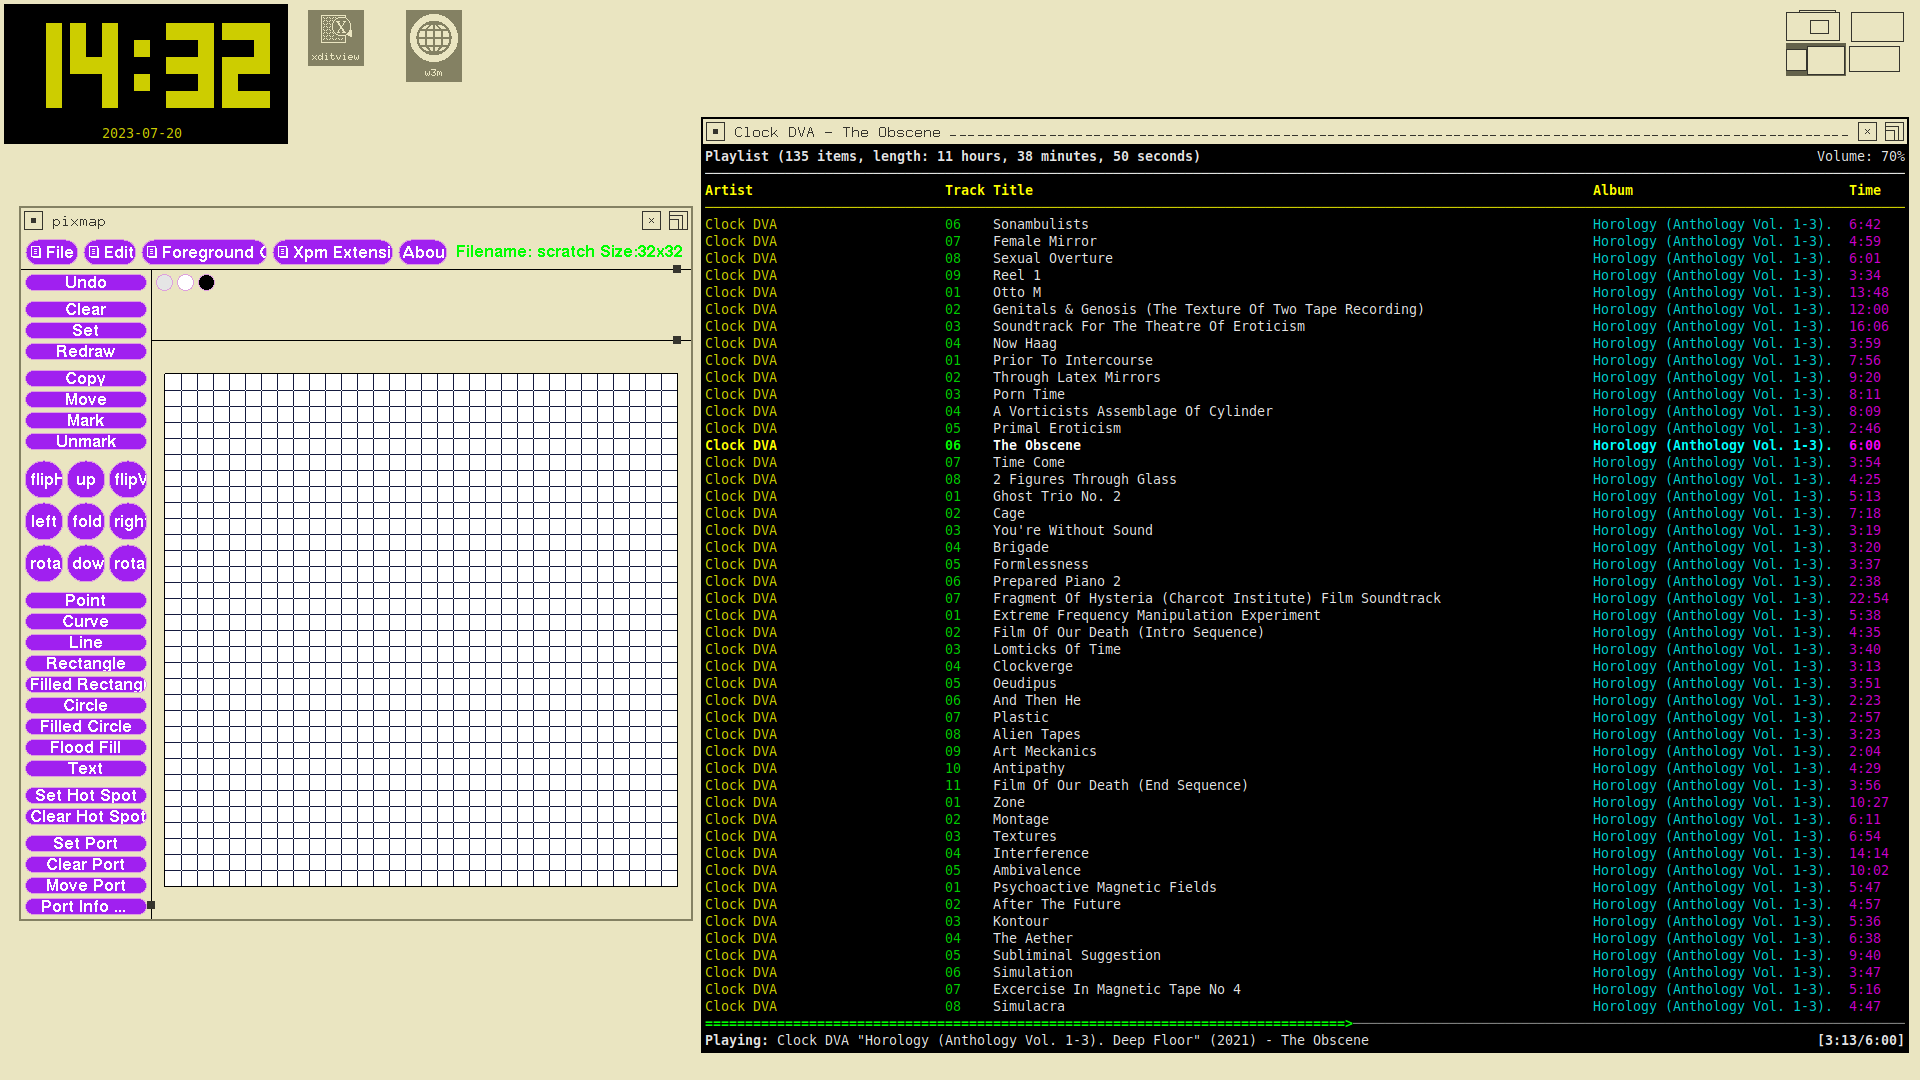Viewport: 1920px width, 1080px height.
Task: Select the Filled Rectangle tool
Action: tap(86, 685)
